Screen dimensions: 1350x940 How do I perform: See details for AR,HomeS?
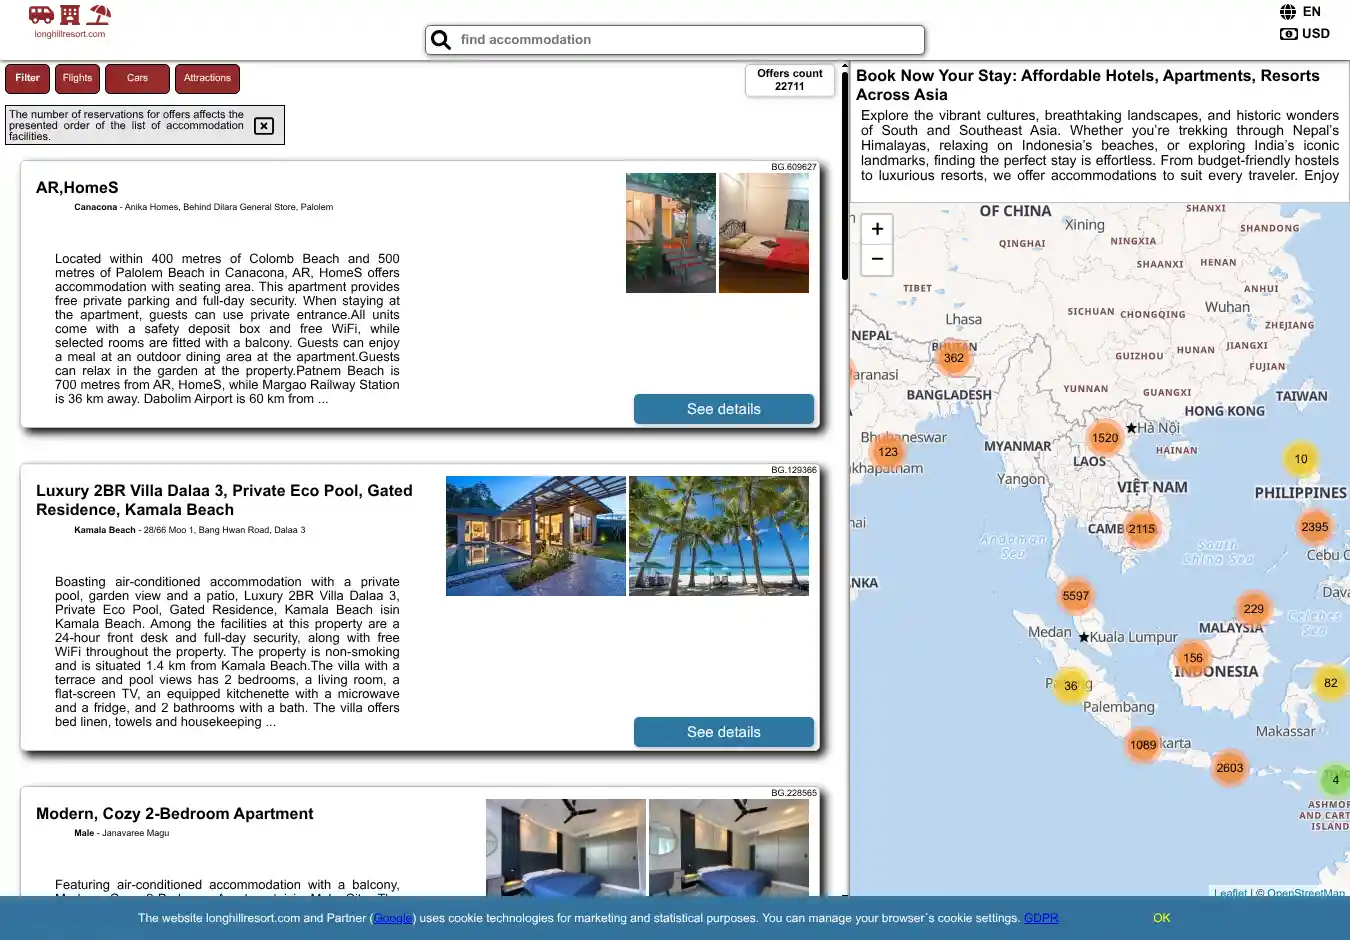pyautogui.click(x=723, y=409)
